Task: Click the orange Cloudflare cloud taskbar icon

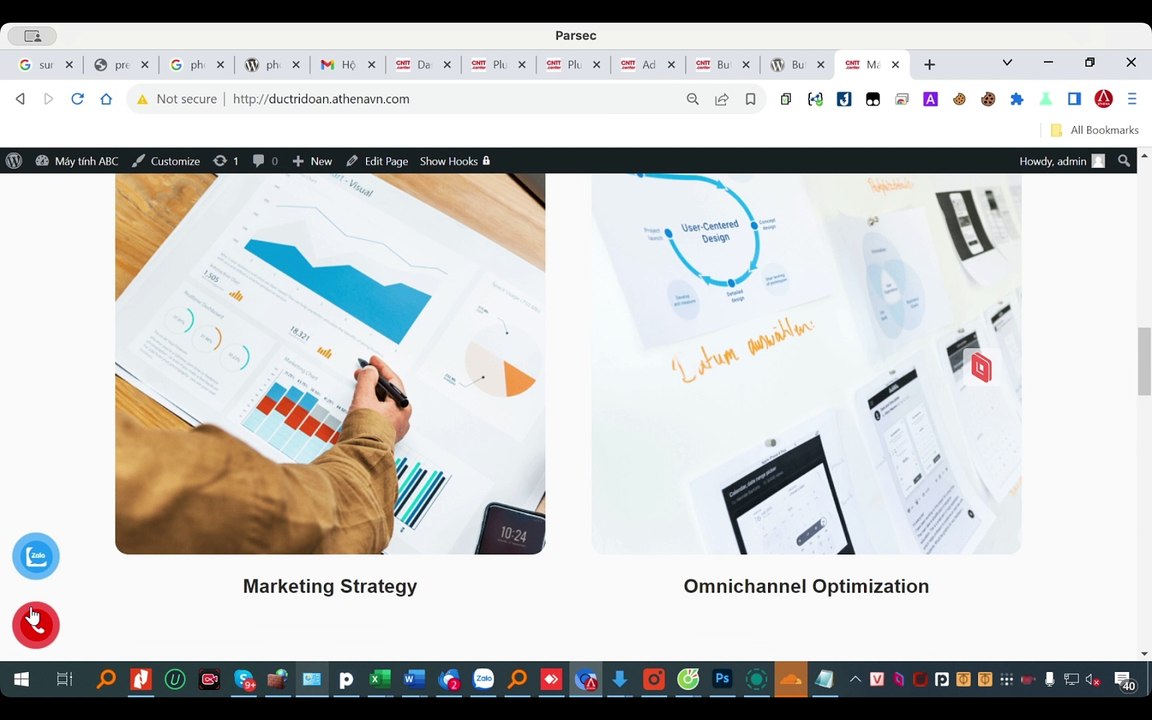Action: click(791, 680)
